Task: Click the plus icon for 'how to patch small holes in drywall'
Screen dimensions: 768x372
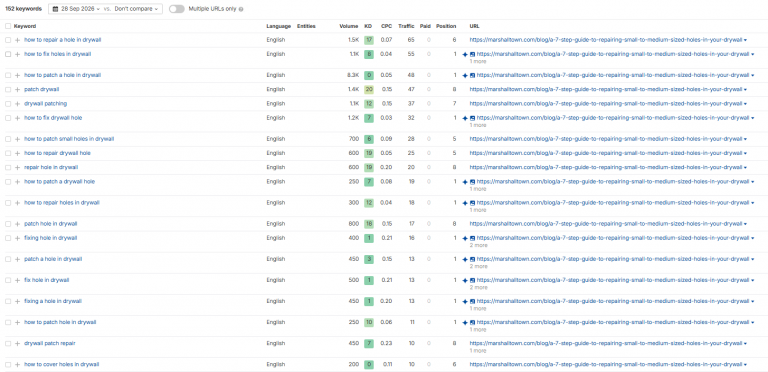Action: pyautogui.click(x=18, y=139)
